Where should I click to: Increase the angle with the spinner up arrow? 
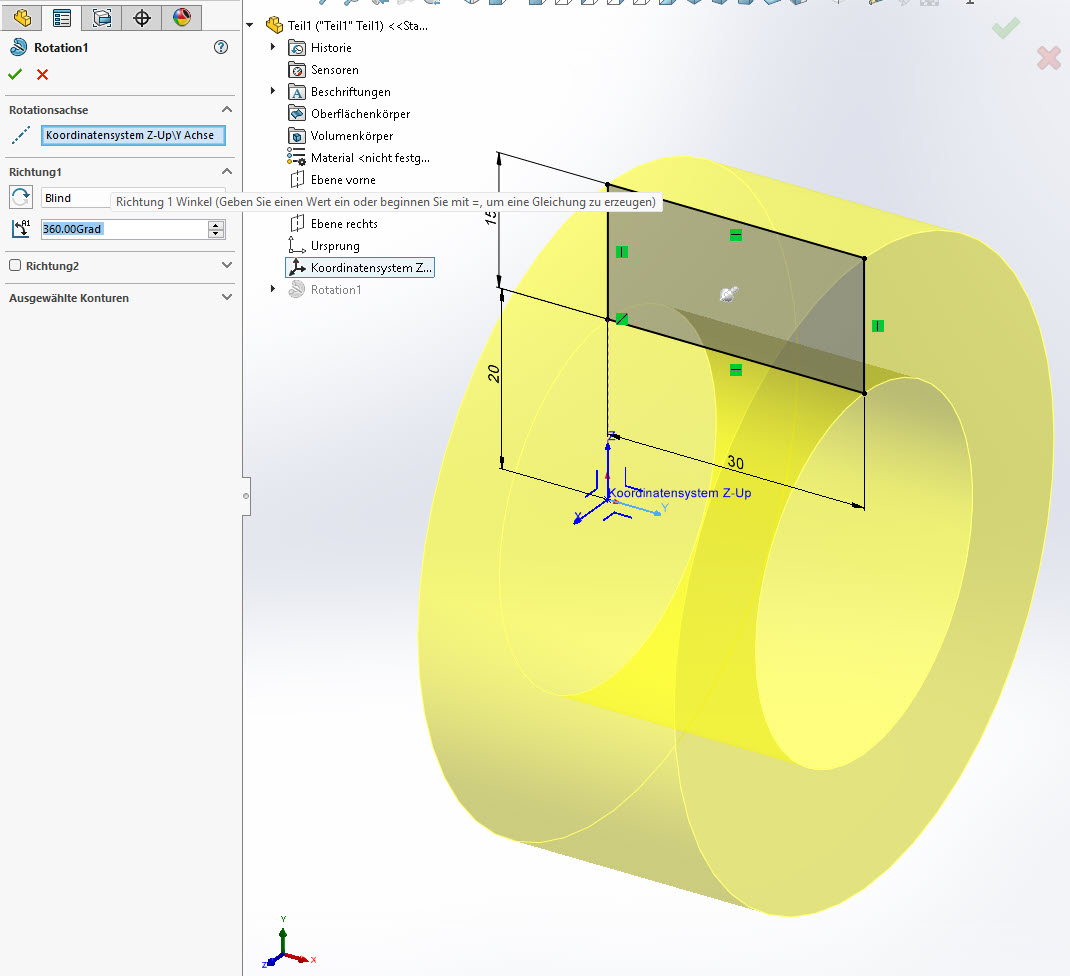(216, 225)
